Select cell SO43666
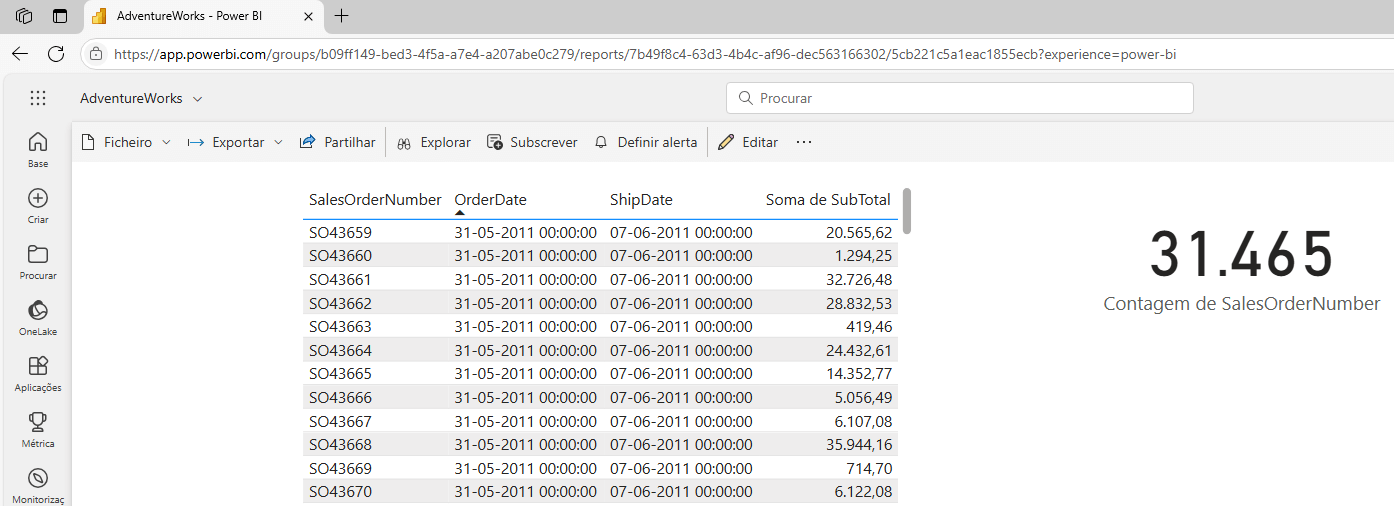Image resolution: width=1394 pixels, height=506 pixels. pos(340,397)
